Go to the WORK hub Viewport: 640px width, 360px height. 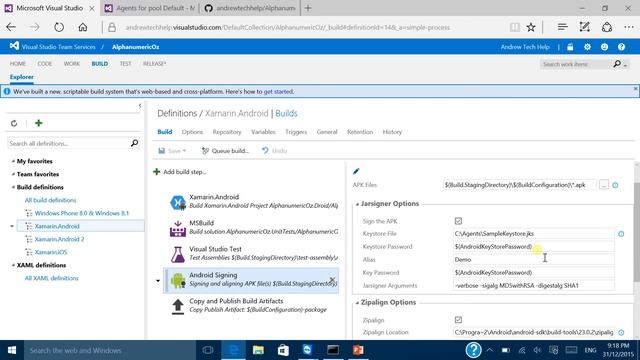(72, 64)
